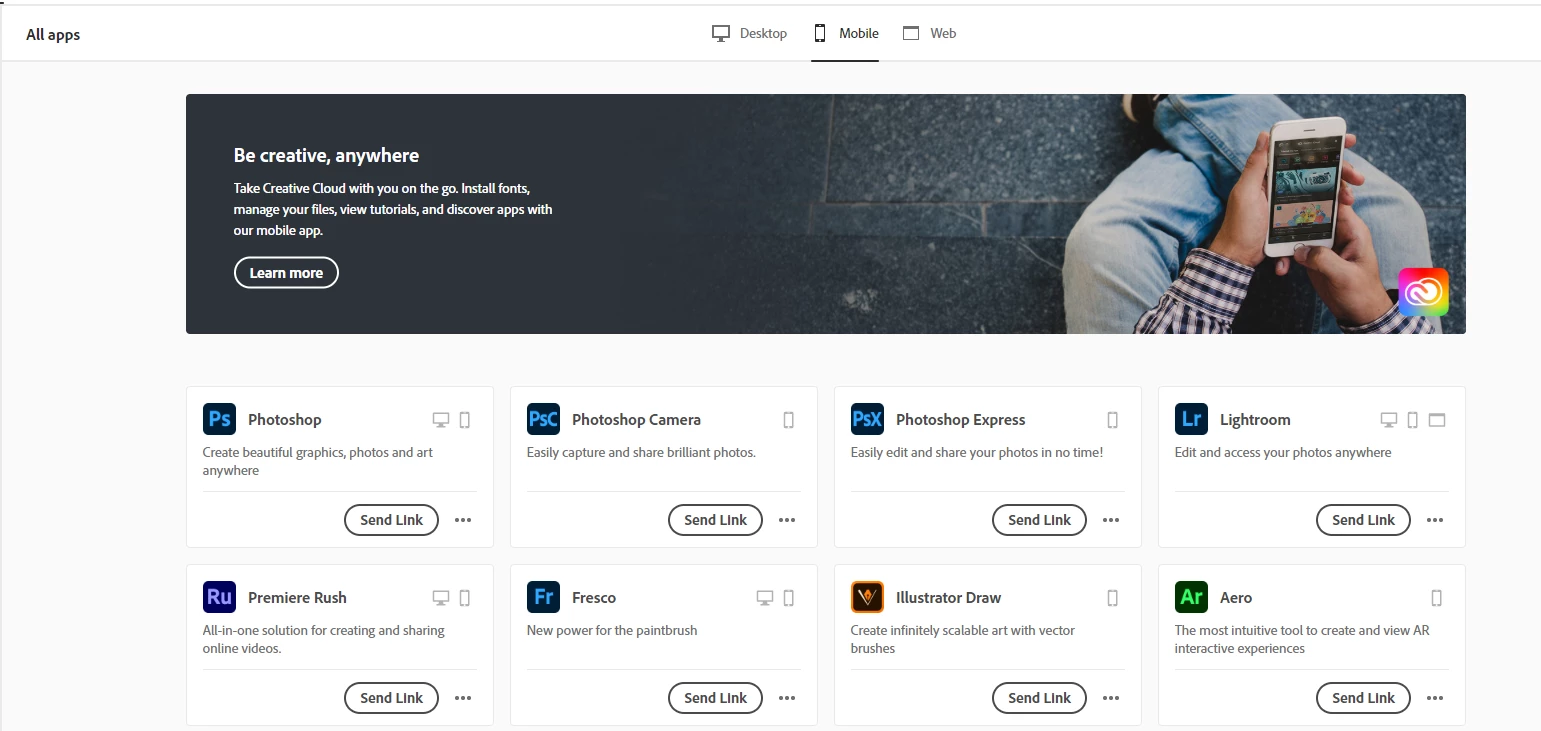This screenshot has width=1541, height=731.
Task: Click desktop icon on Premiere Rush card
Action: (441, 598)
